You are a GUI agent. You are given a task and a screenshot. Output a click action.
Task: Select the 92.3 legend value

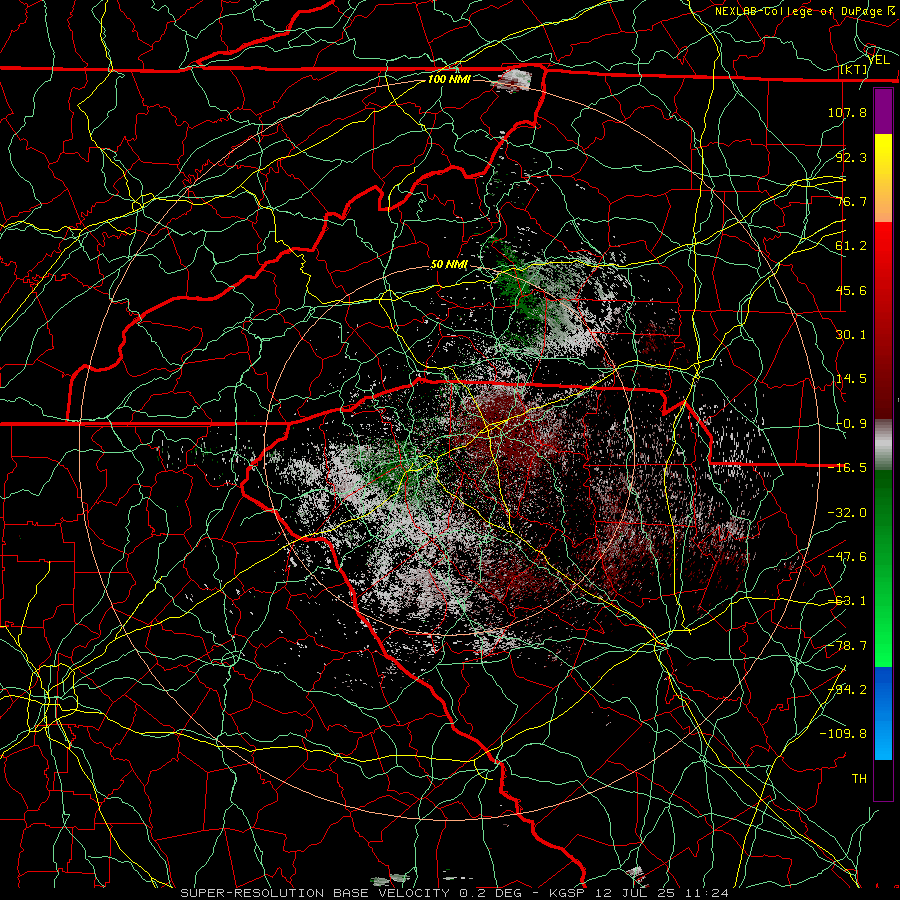click(x=851, y=157)
